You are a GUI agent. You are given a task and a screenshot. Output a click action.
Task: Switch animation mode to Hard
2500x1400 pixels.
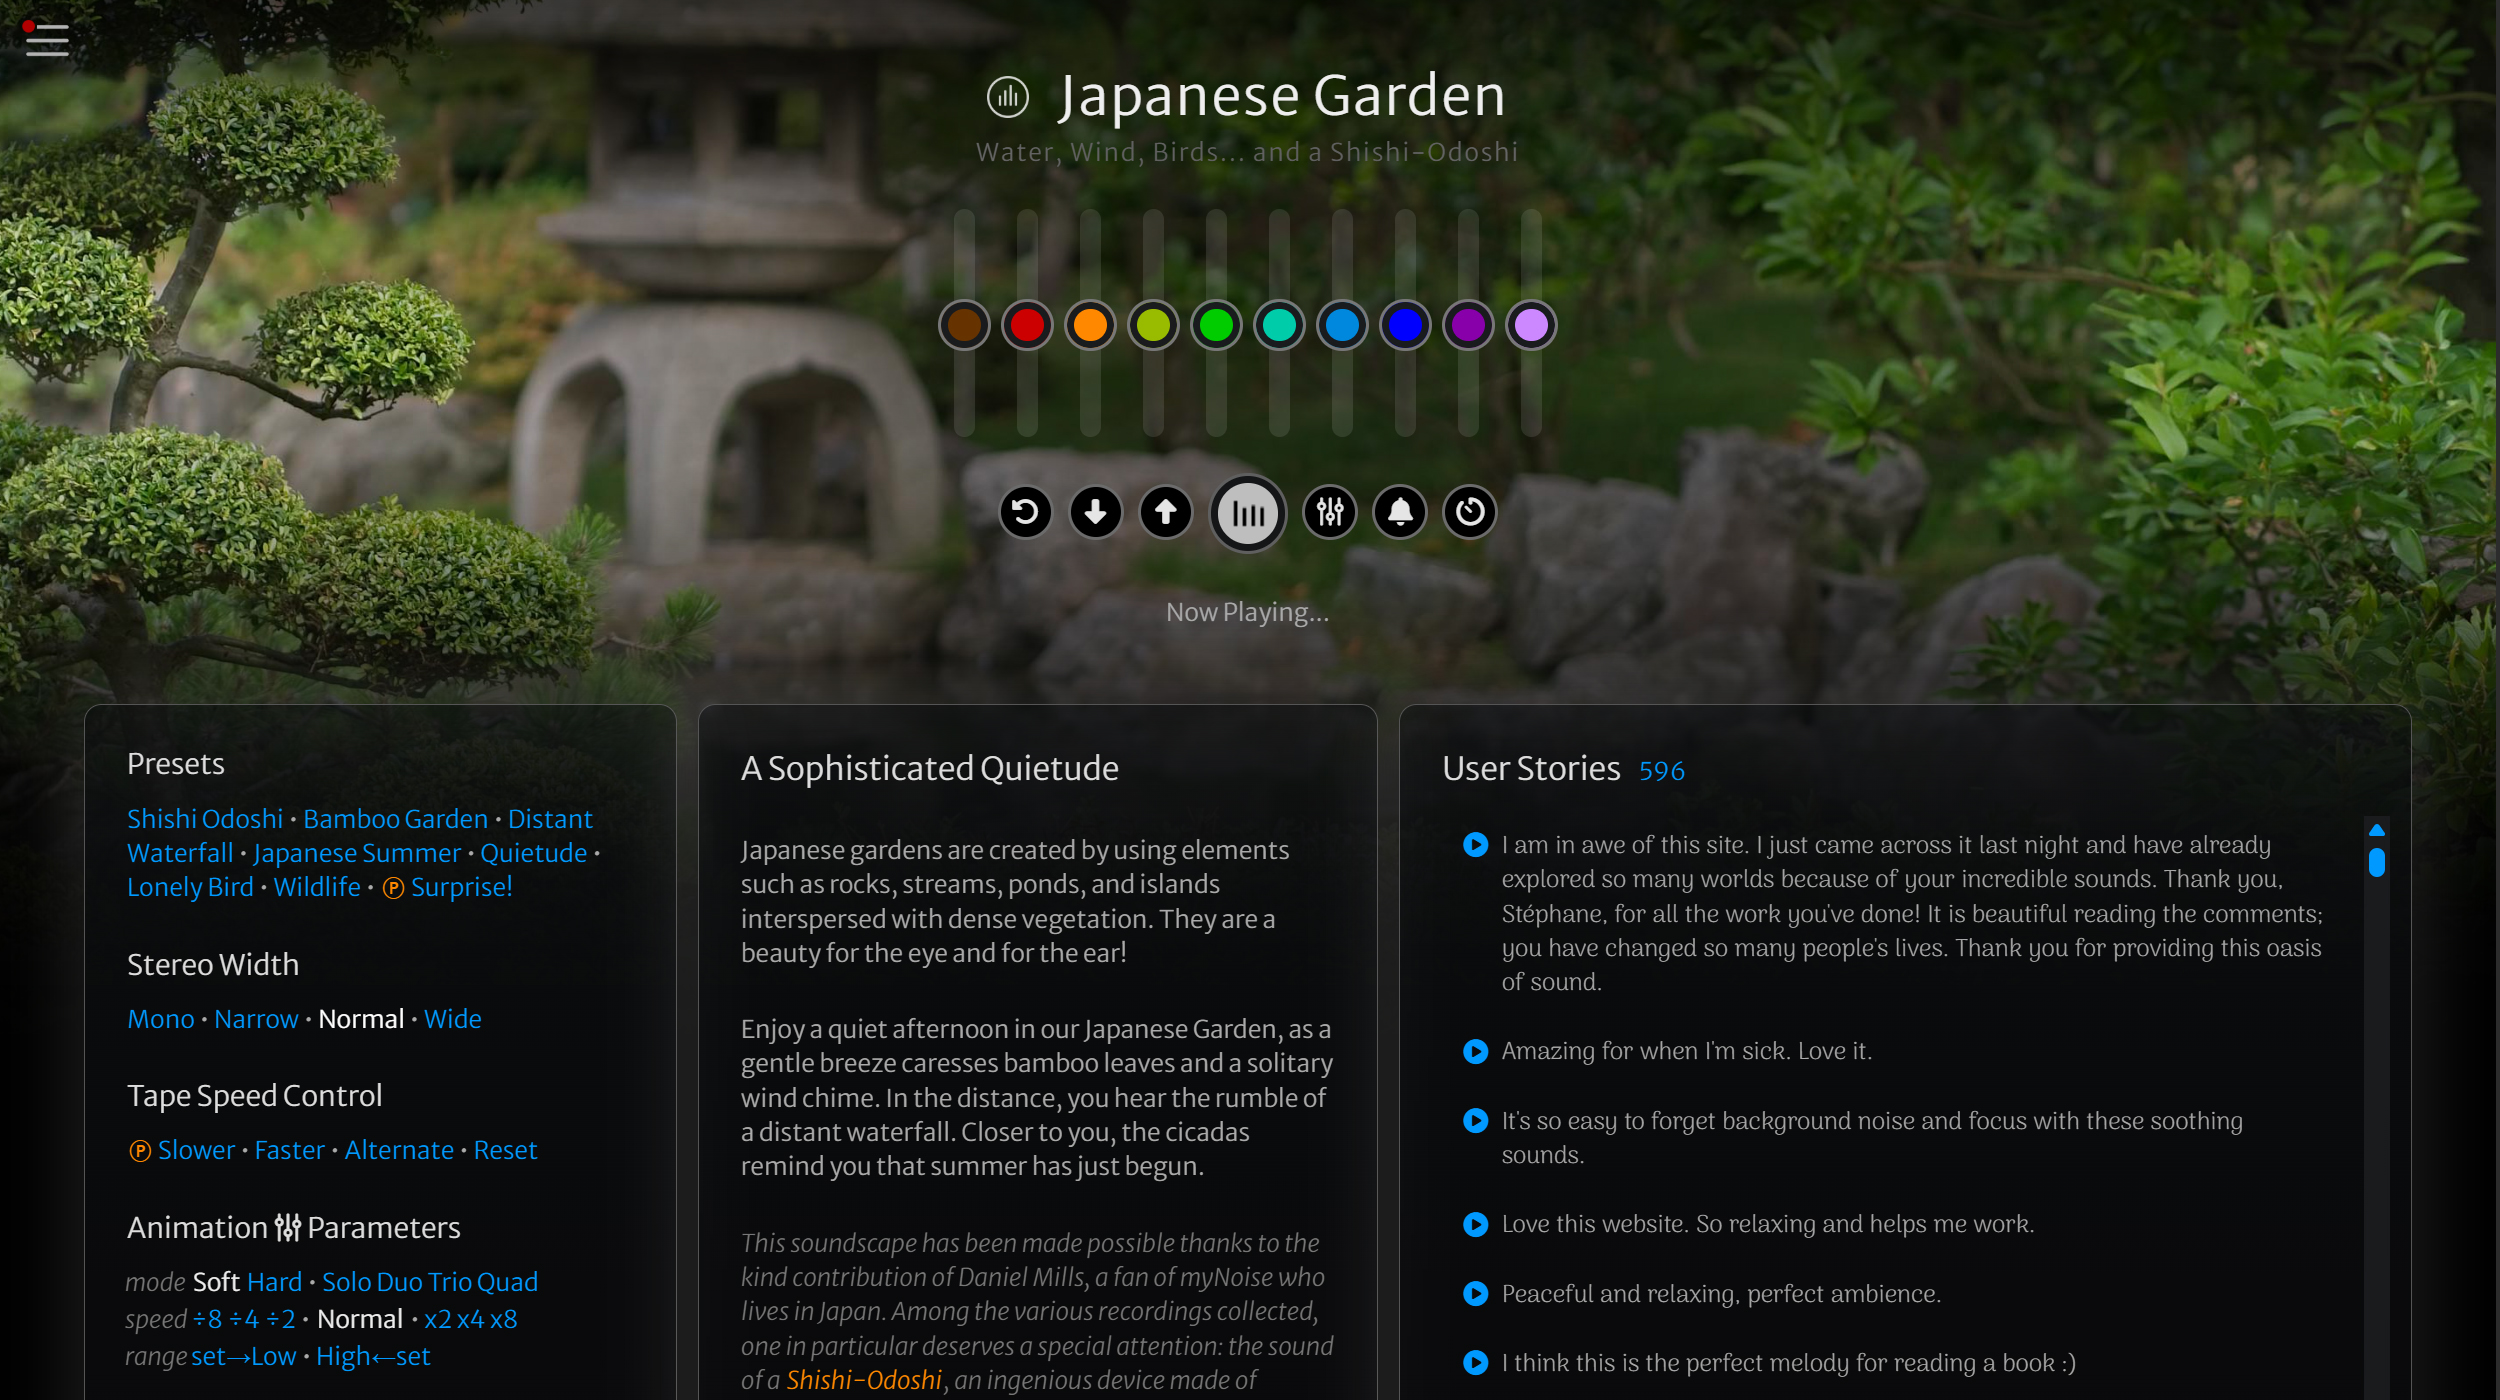click(274, 1282)
